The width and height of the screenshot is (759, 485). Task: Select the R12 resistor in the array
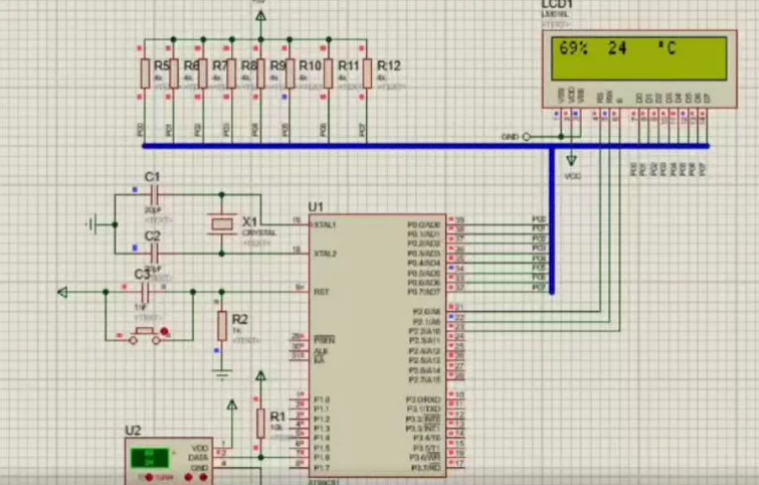tap(367, 72)
